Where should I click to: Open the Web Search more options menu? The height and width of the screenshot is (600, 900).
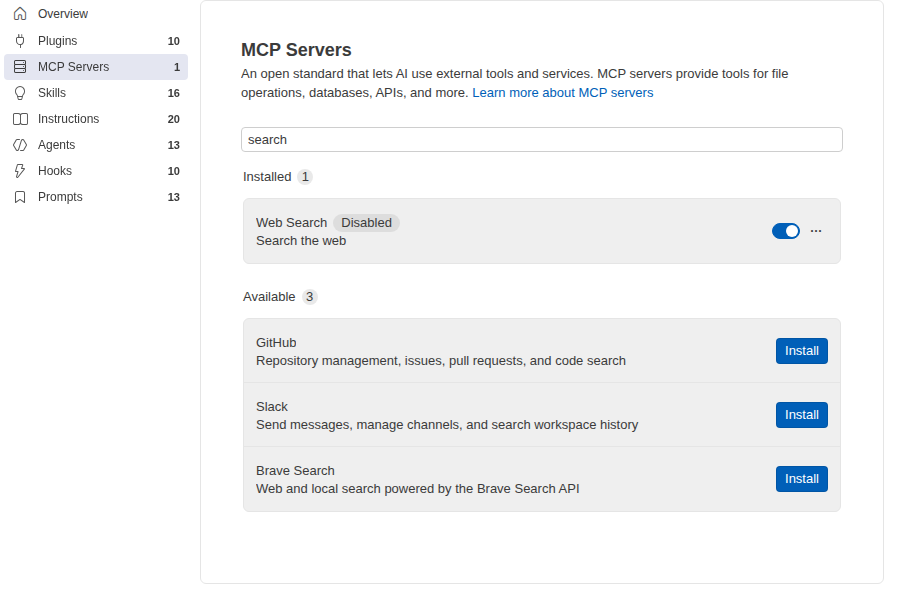pyautogui.click(x=816, y=231)
